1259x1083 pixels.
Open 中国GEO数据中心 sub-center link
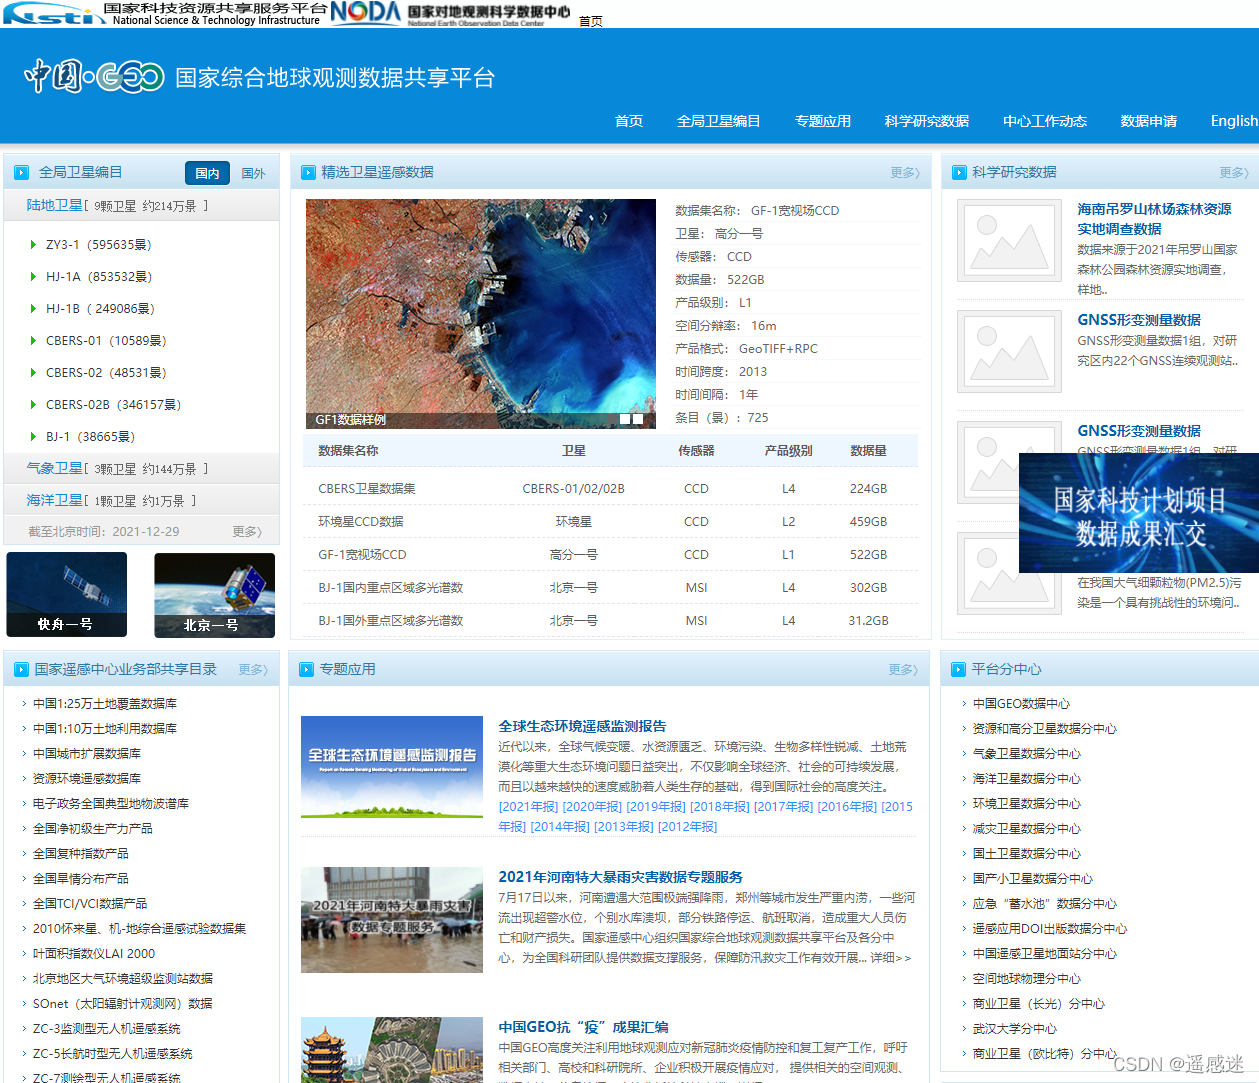point(1021,704)
